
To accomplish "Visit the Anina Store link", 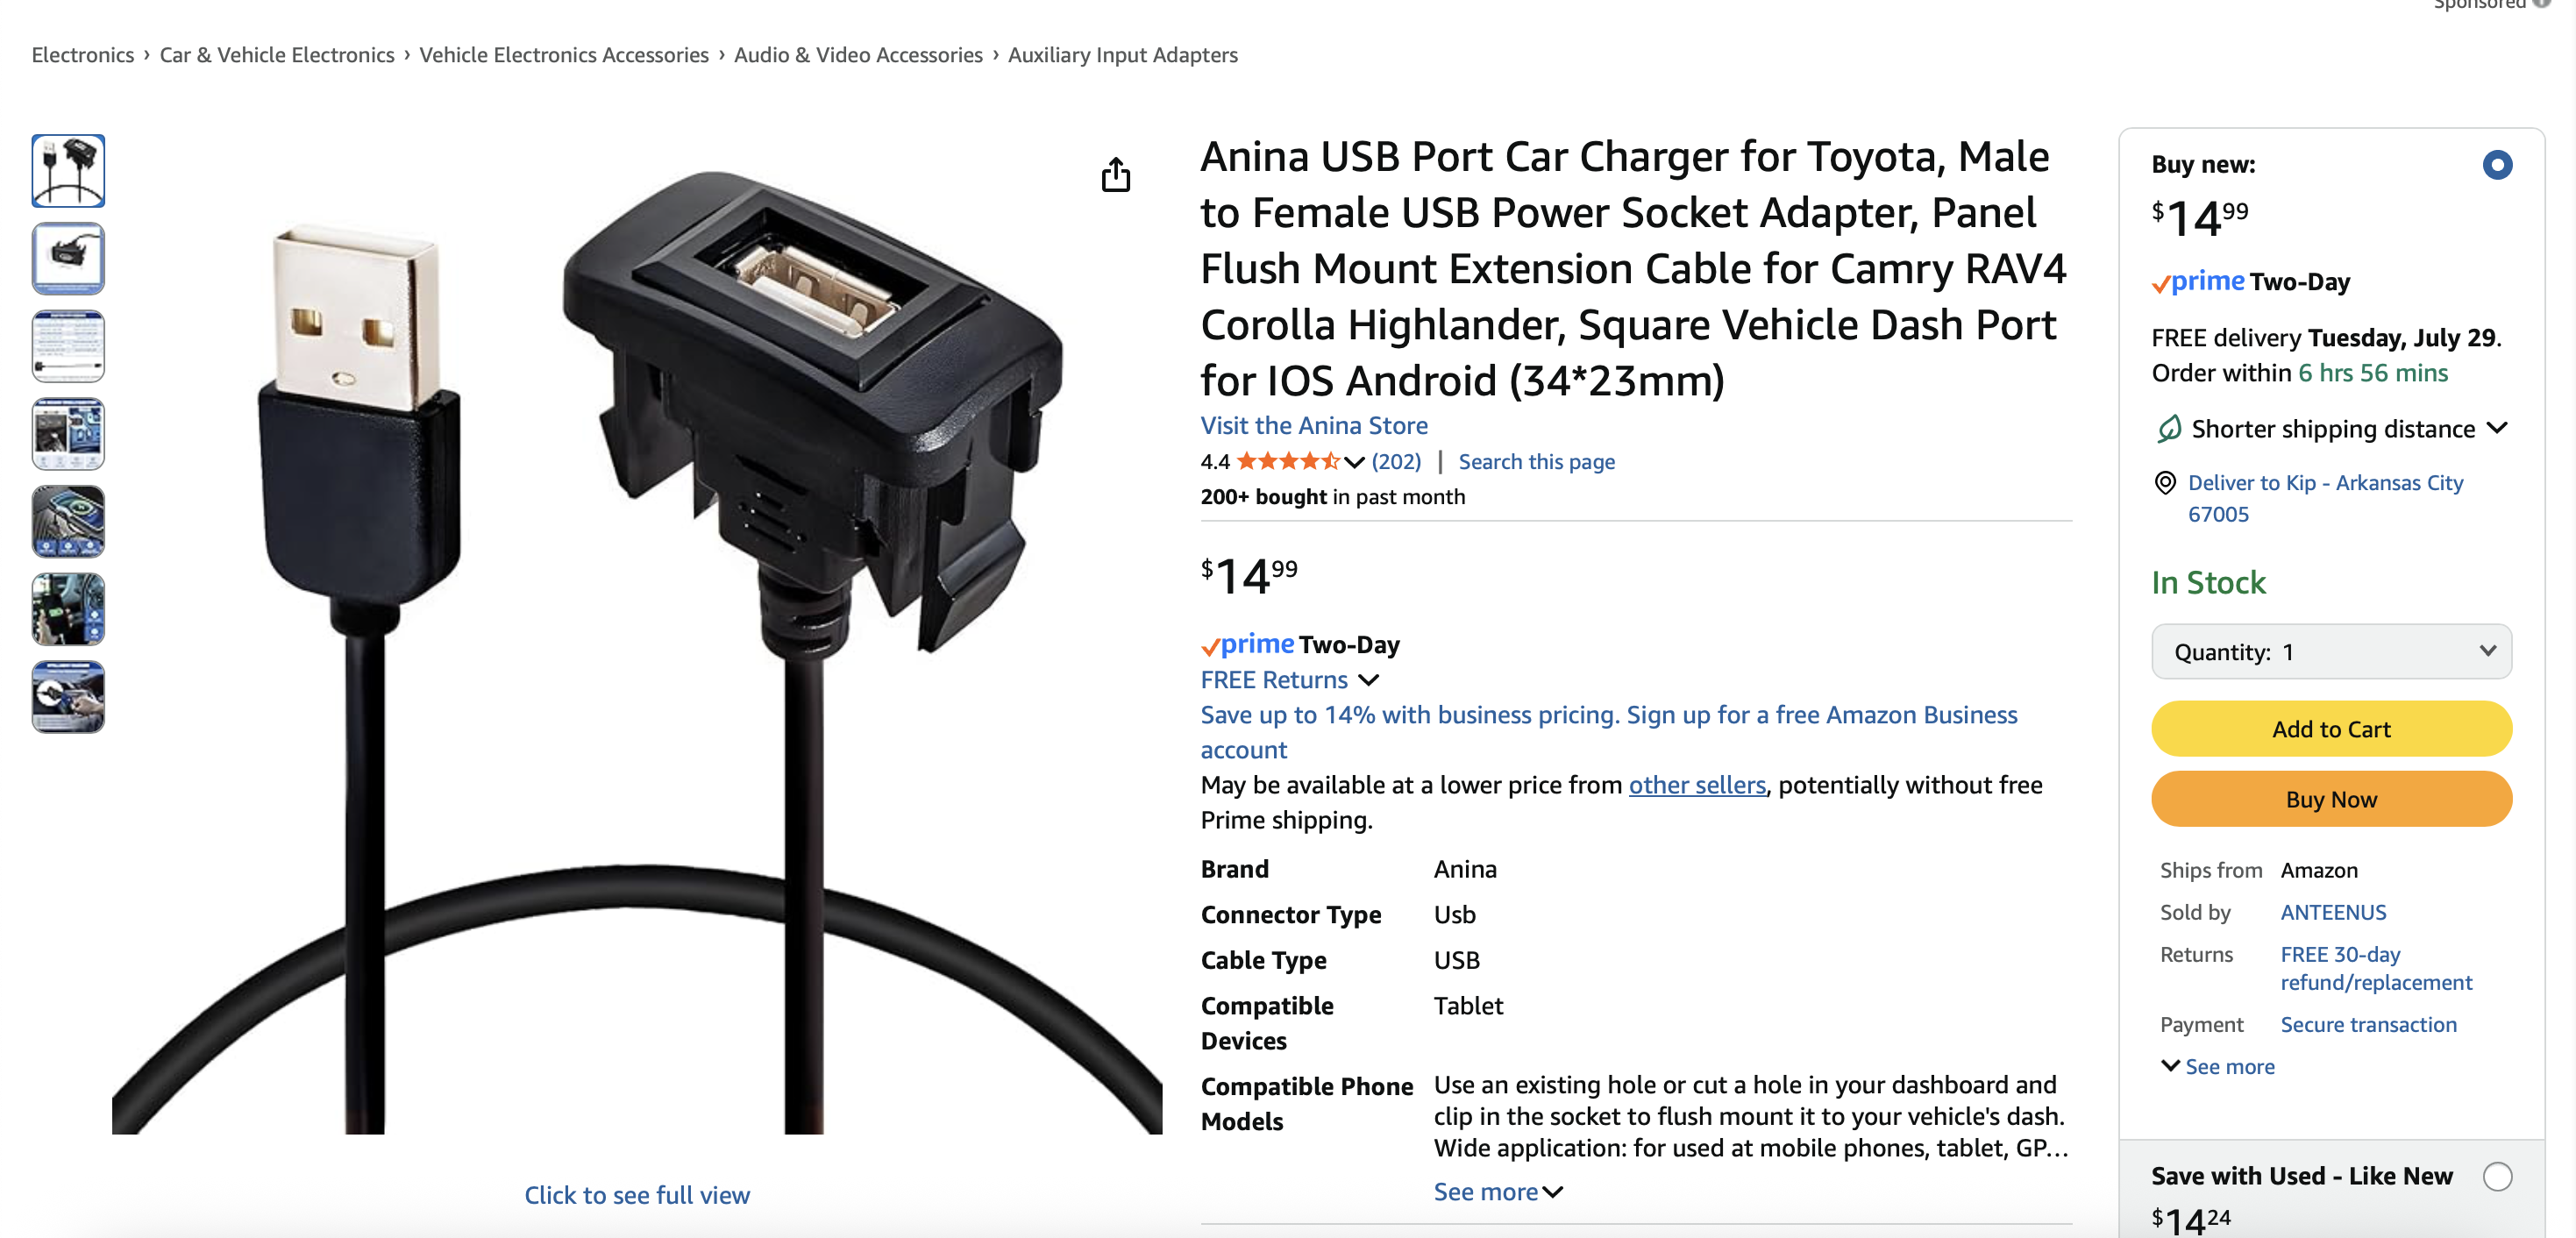I will tap(1313, 425).
